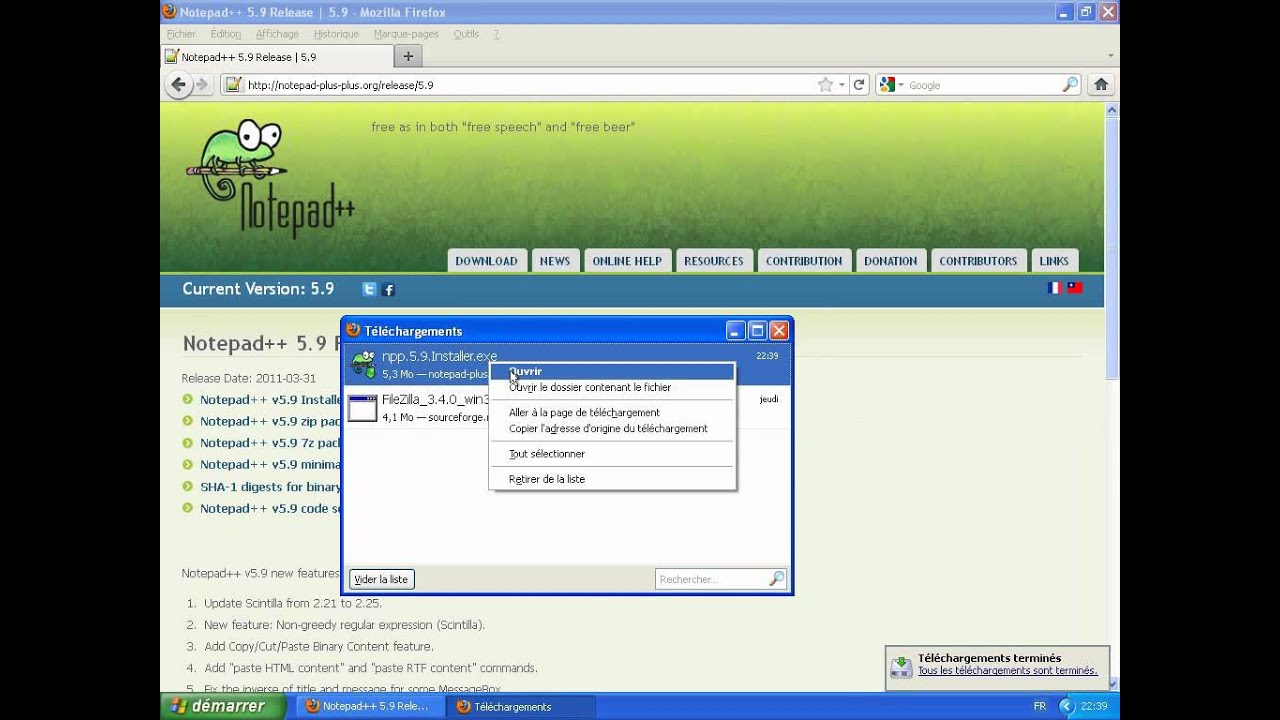Switch to Téléchargements taskbar button
The width and height of the screenshot is (1280, 720).
point(520,706)
